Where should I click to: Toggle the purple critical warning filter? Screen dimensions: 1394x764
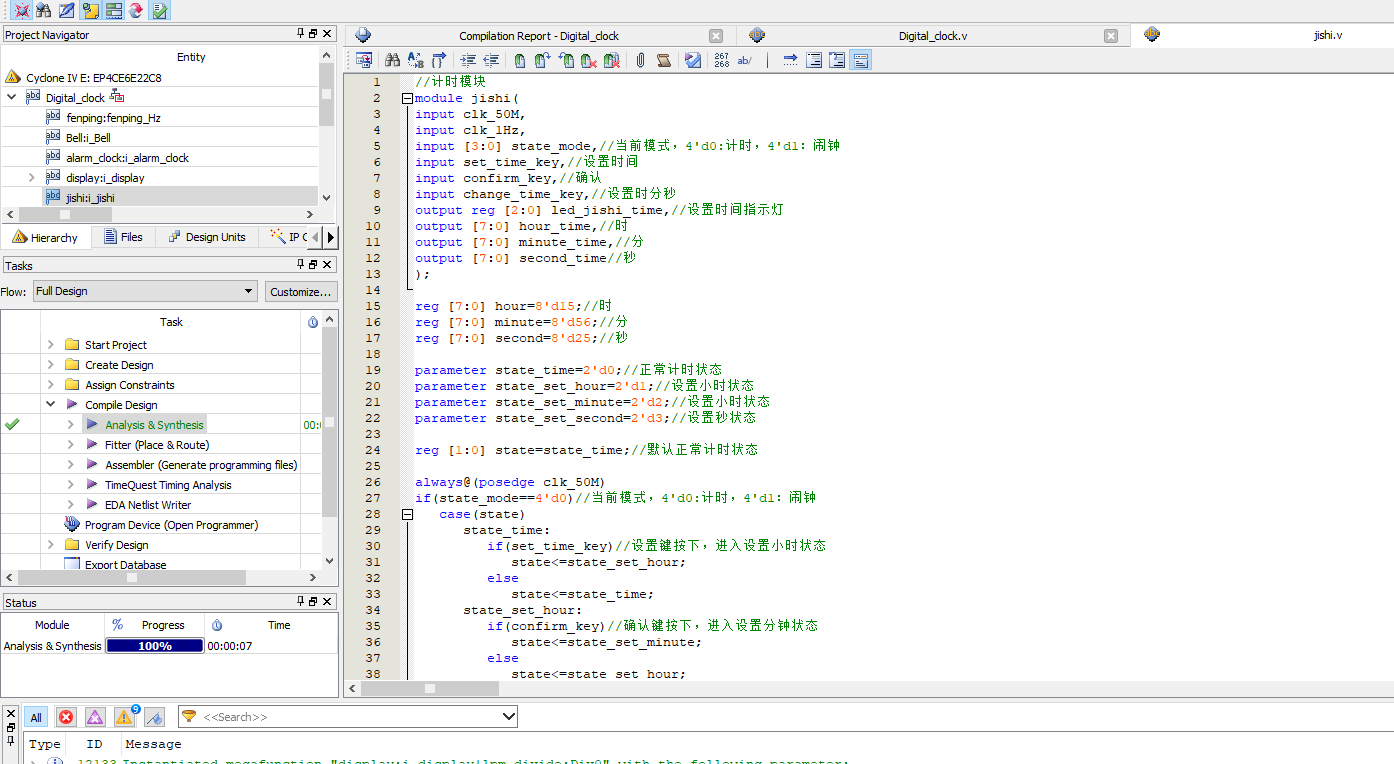[x=95, y=717]
